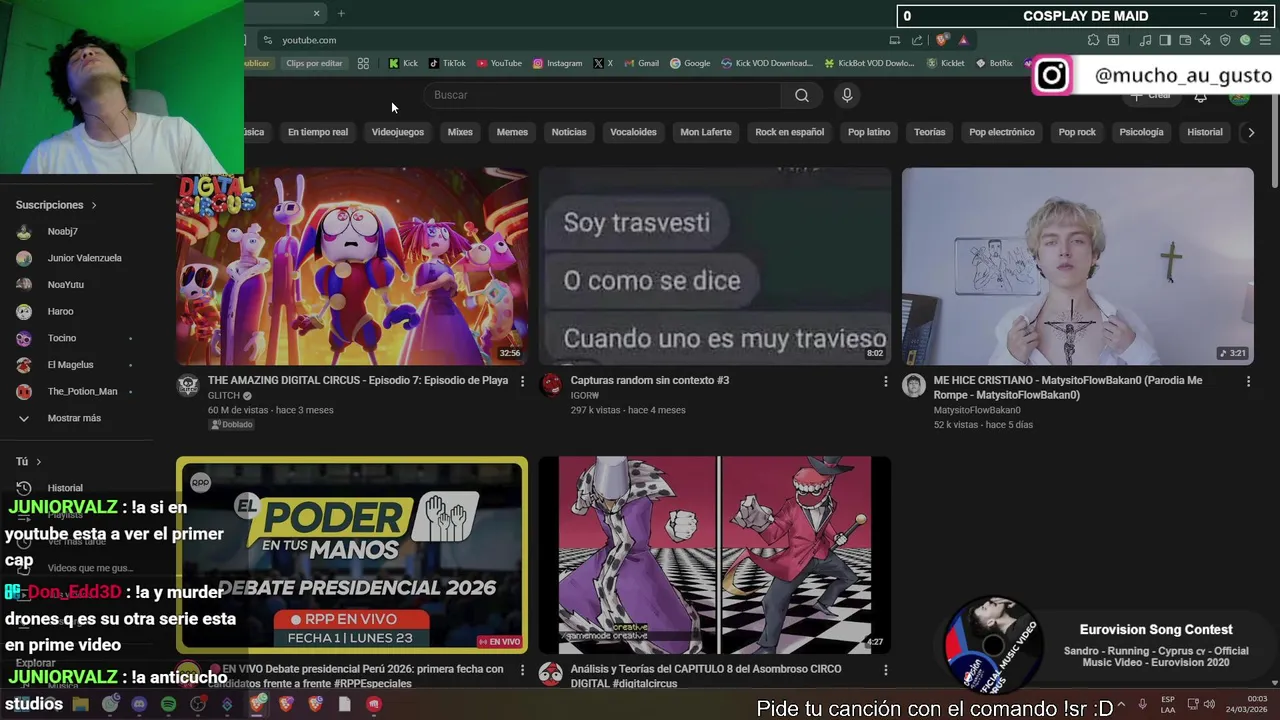The width and height of the screenshot is (1280, 720).
Task: Select the Rock en español chip
Action: click(x=790, y=132)
